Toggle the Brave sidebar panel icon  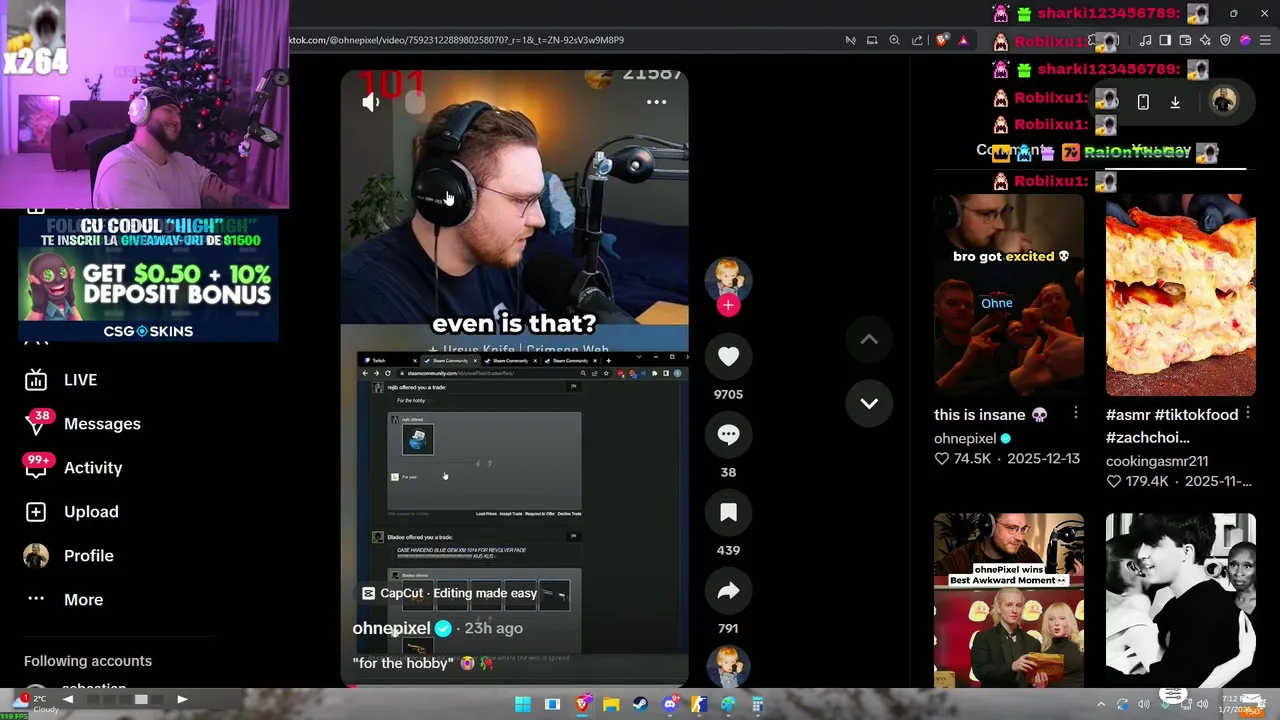click(1165, 40)
